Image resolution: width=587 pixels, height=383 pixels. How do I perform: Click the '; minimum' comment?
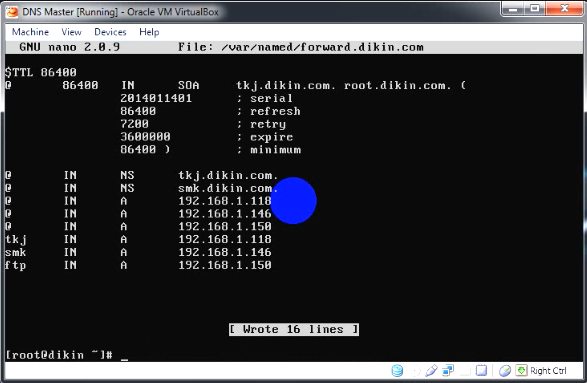click(x=268, y=150)
